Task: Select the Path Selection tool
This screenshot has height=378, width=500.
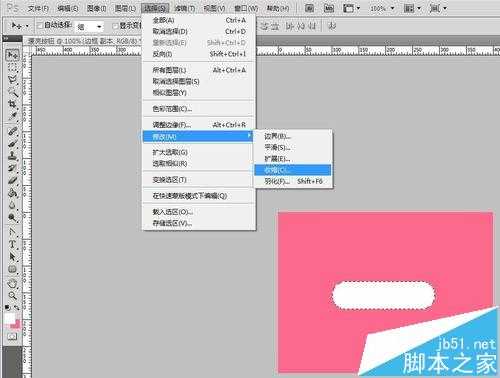Action: point(12,257)
